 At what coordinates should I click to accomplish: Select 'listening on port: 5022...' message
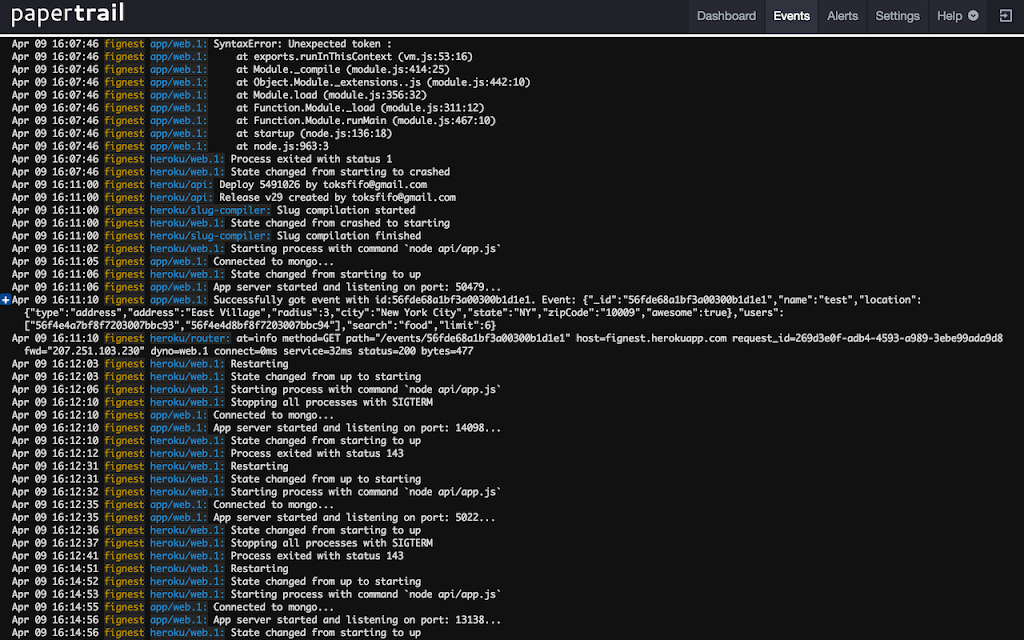click(354, 517)
